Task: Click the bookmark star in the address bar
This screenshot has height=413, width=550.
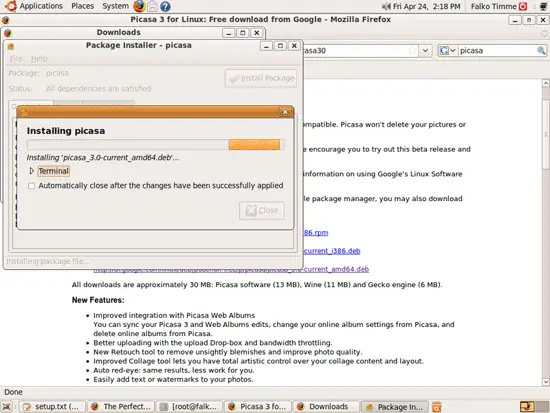Action: [x=412, y=51]
